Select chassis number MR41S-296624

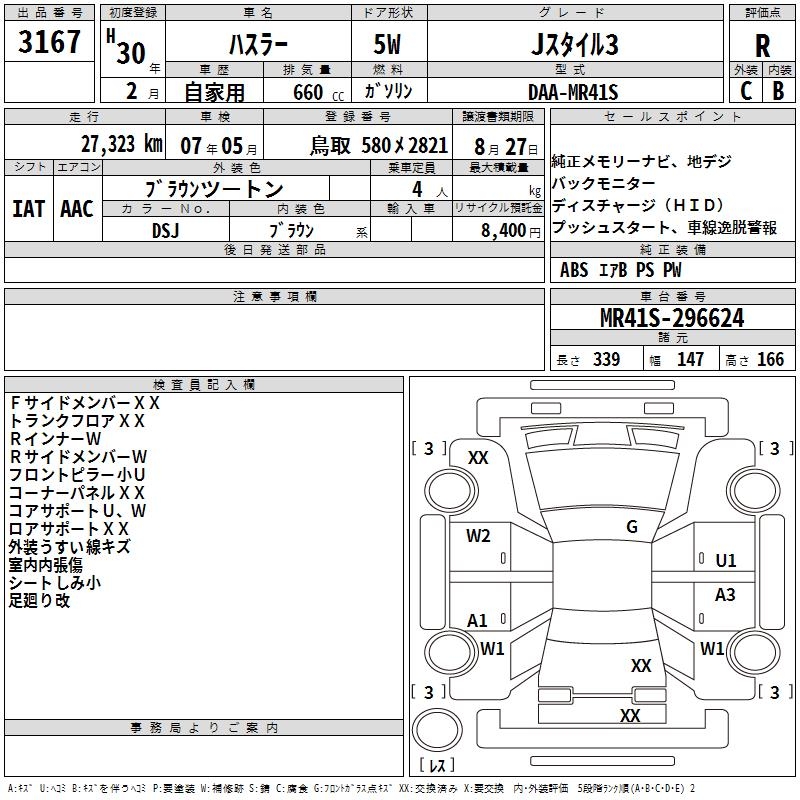(672, 318)
